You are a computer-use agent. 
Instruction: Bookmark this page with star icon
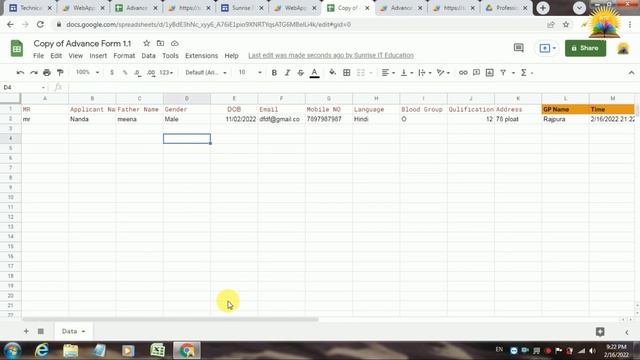click(566, 24)
